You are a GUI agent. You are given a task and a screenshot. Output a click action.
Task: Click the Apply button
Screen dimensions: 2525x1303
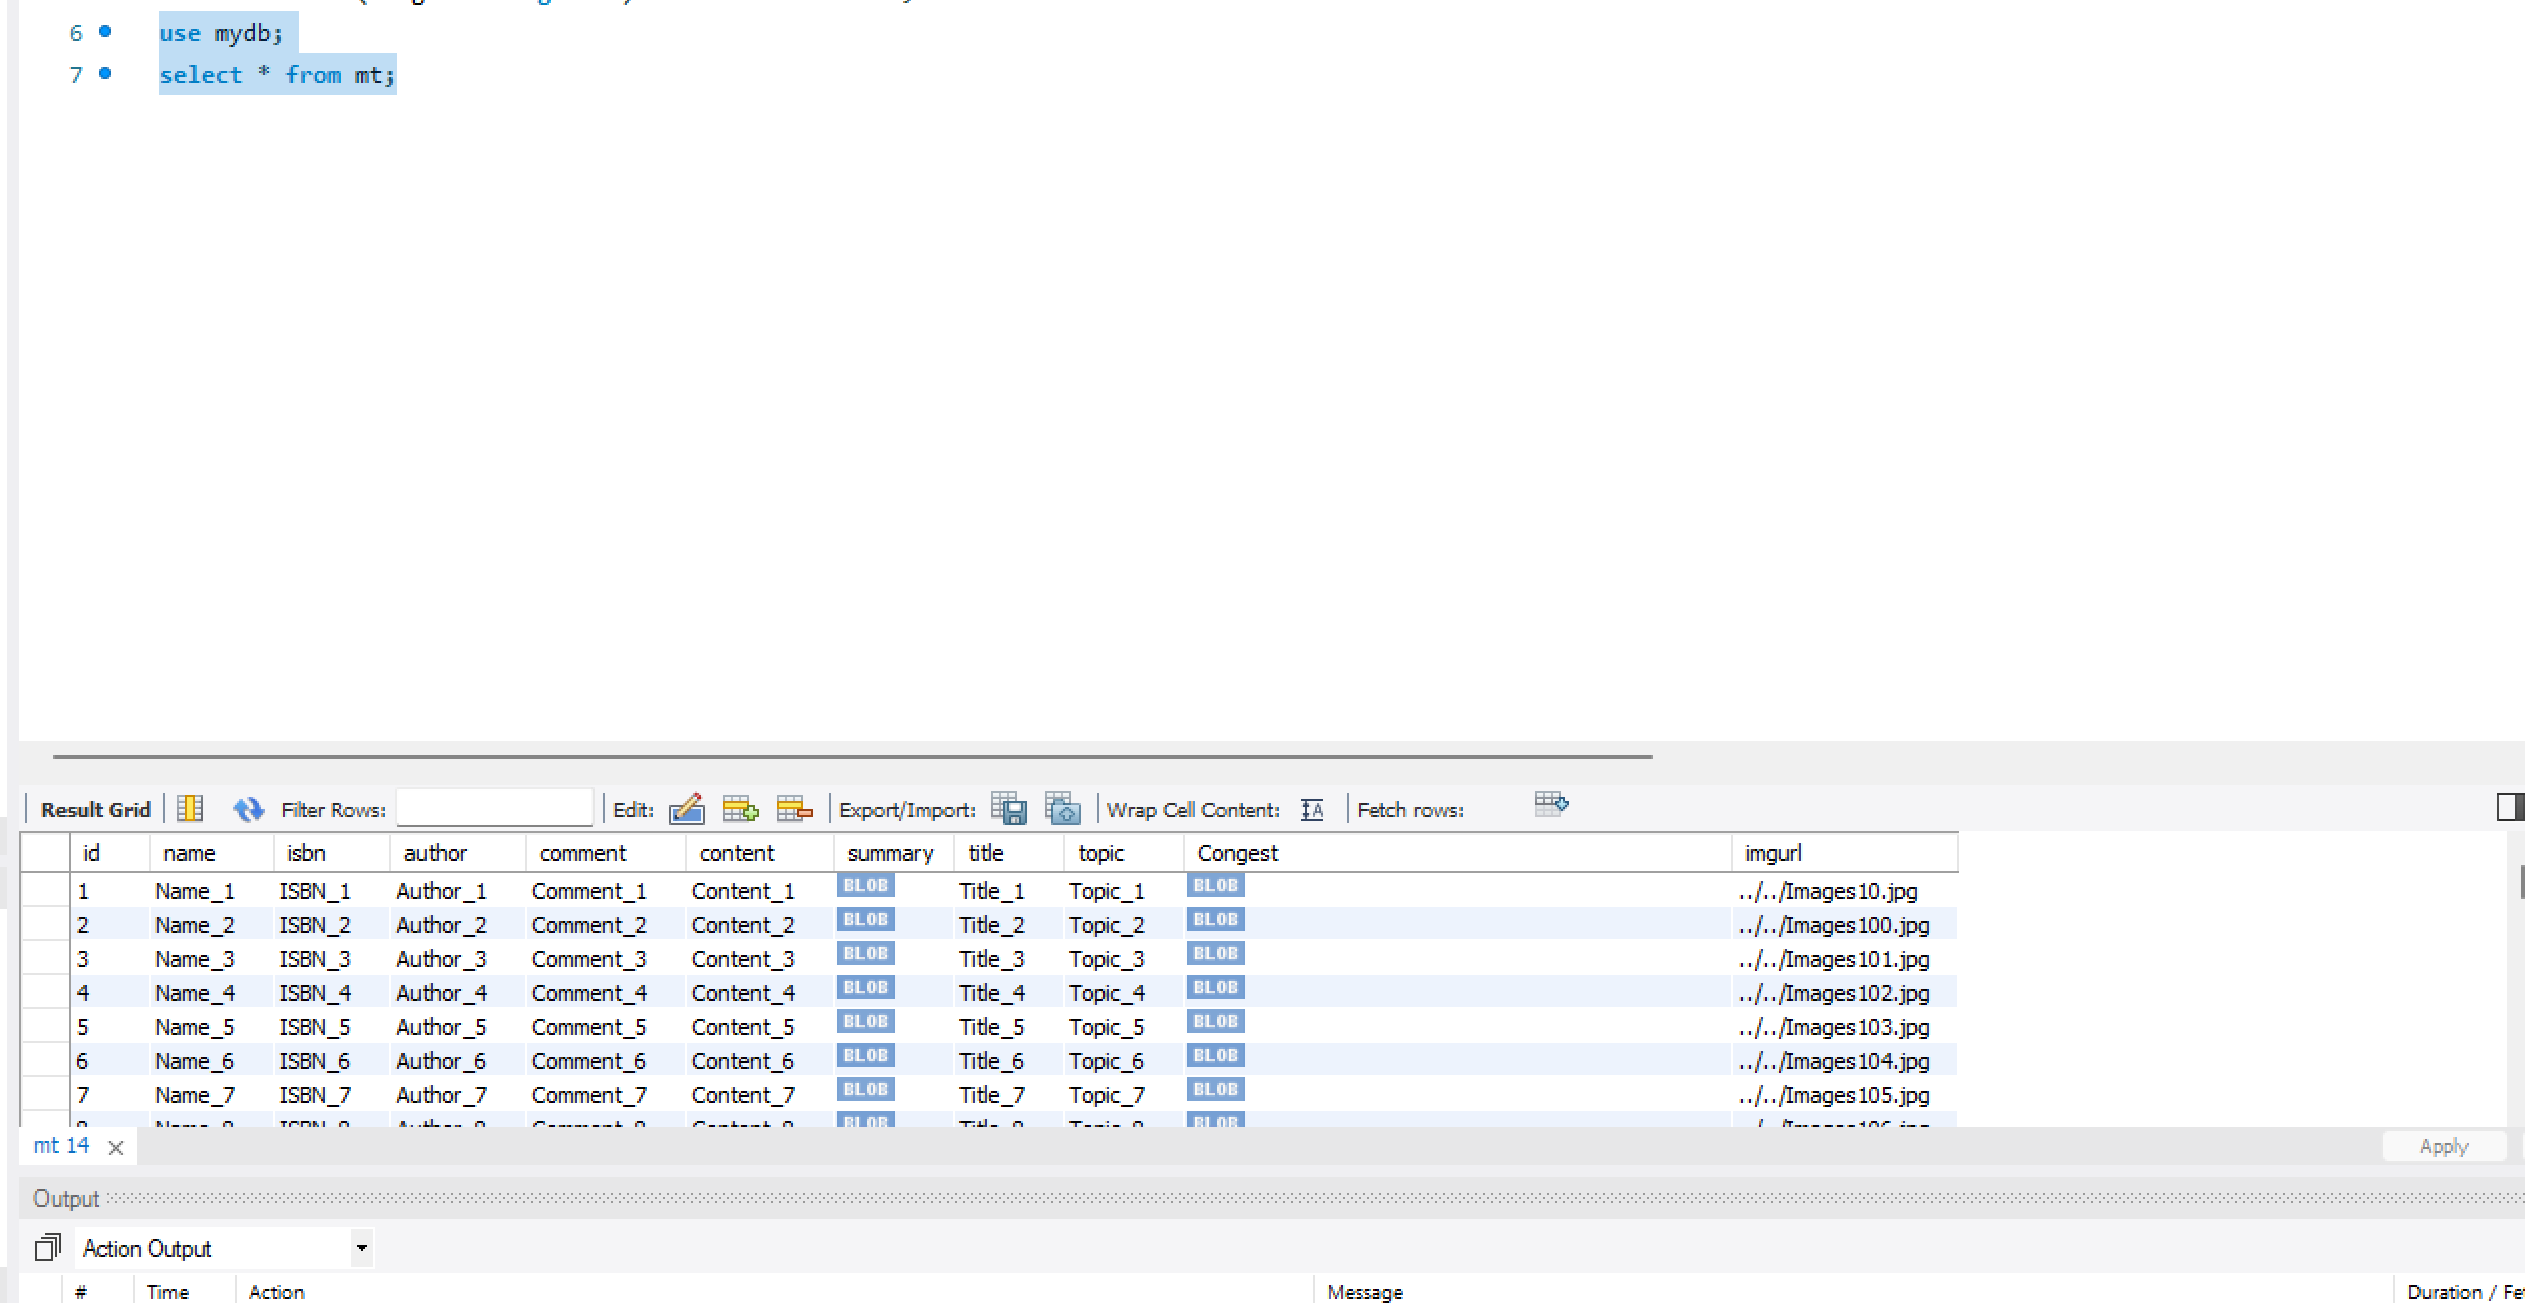[2443, 1146]
